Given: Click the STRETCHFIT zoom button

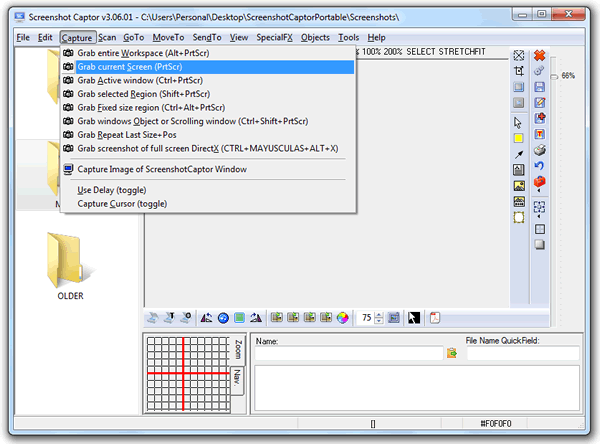Looking at the screenshot, I should [462, 52].
